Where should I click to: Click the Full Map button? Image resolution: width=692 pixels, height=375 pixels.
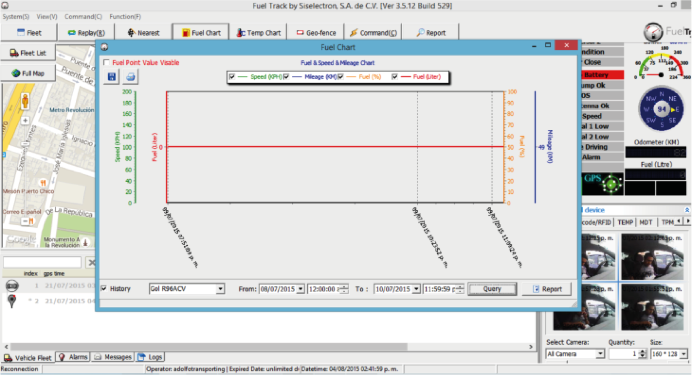pos(28,73)
